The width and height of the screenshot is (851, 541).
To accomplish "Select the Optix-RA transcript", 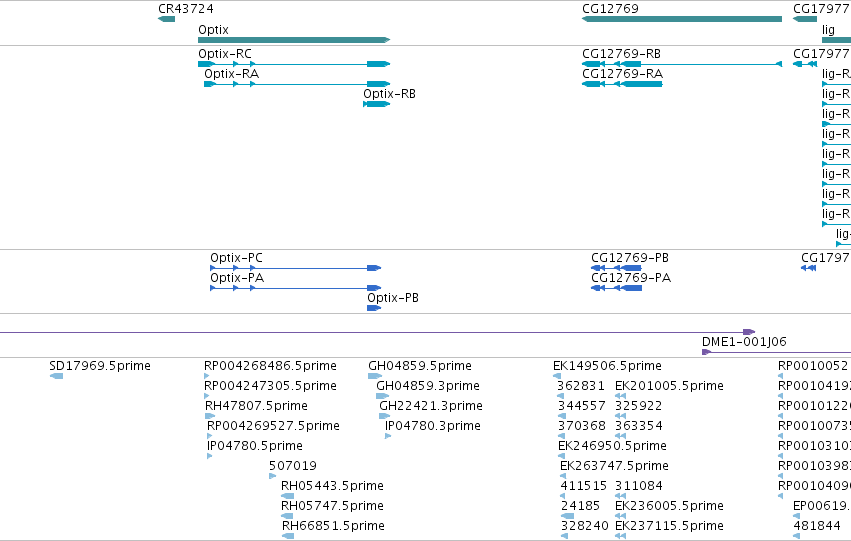I will click(297, 84).
